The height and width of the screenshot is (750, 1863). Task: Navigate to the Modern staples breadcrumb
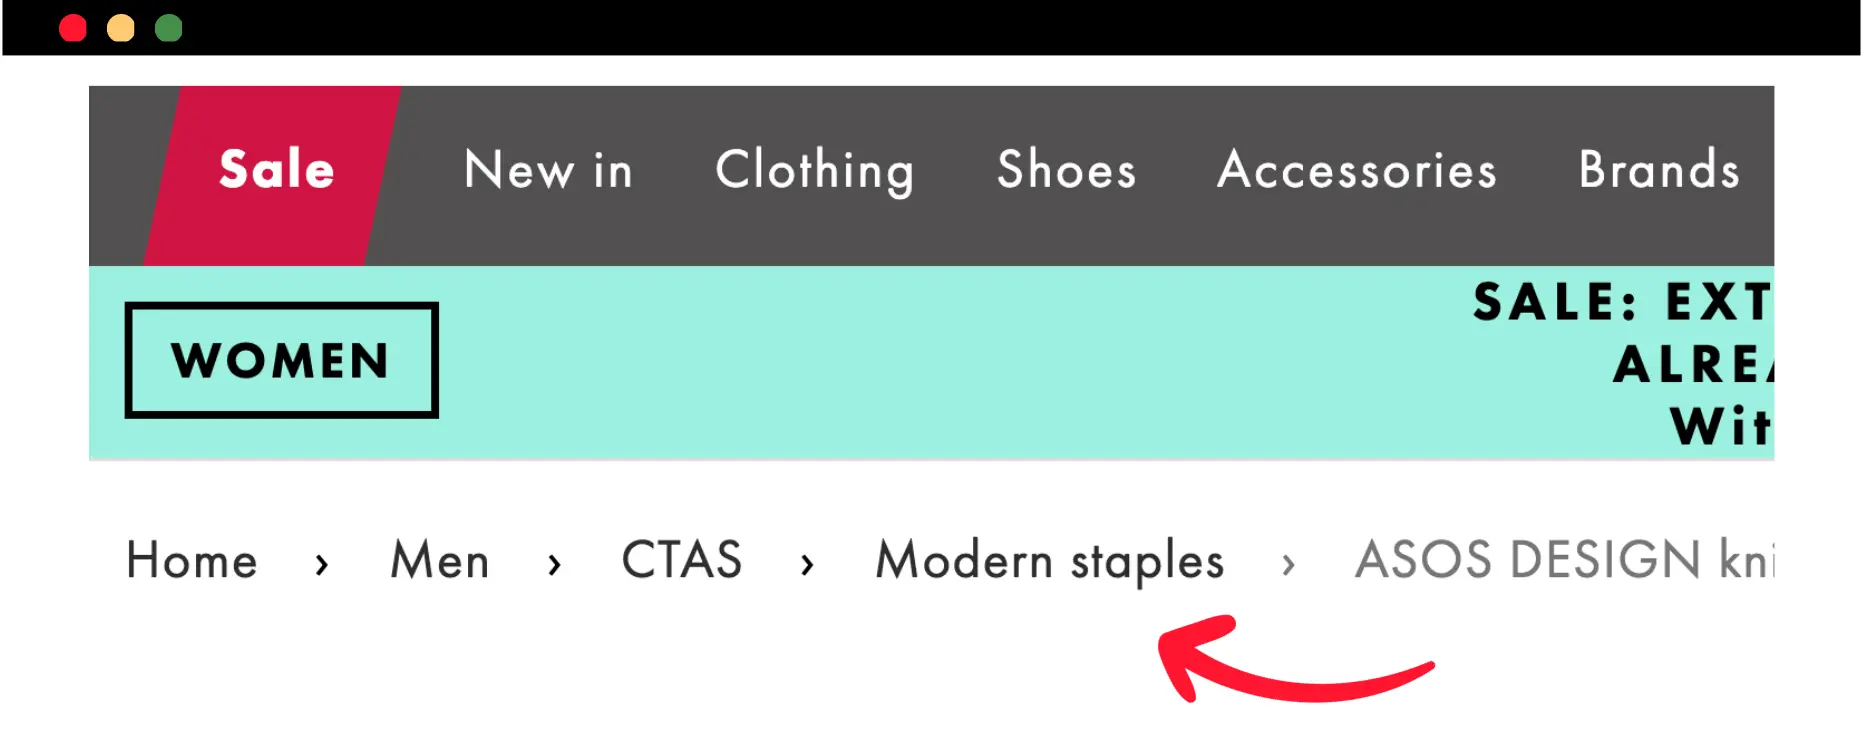(x=1049, y=560)
